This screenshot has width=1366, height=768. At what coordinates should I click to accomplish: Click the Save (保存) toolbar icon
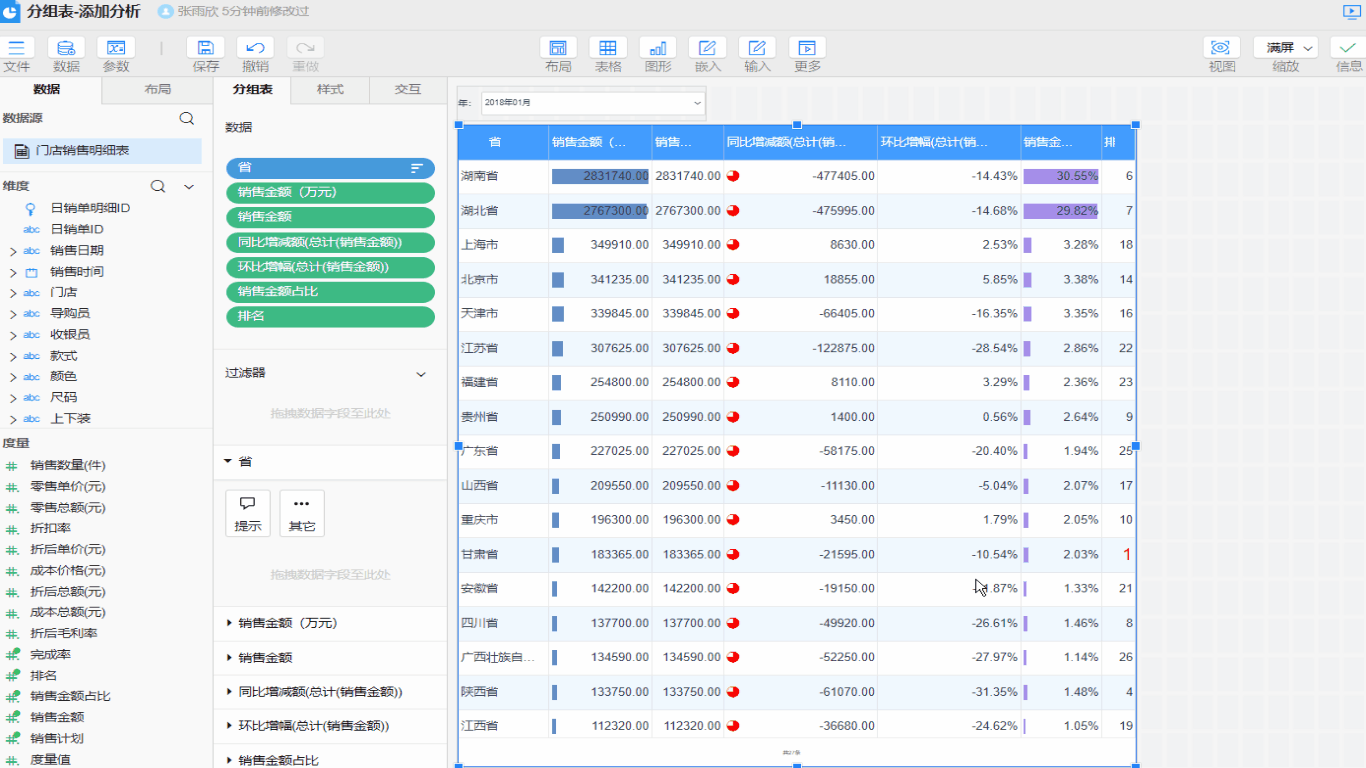pos(205,48)
